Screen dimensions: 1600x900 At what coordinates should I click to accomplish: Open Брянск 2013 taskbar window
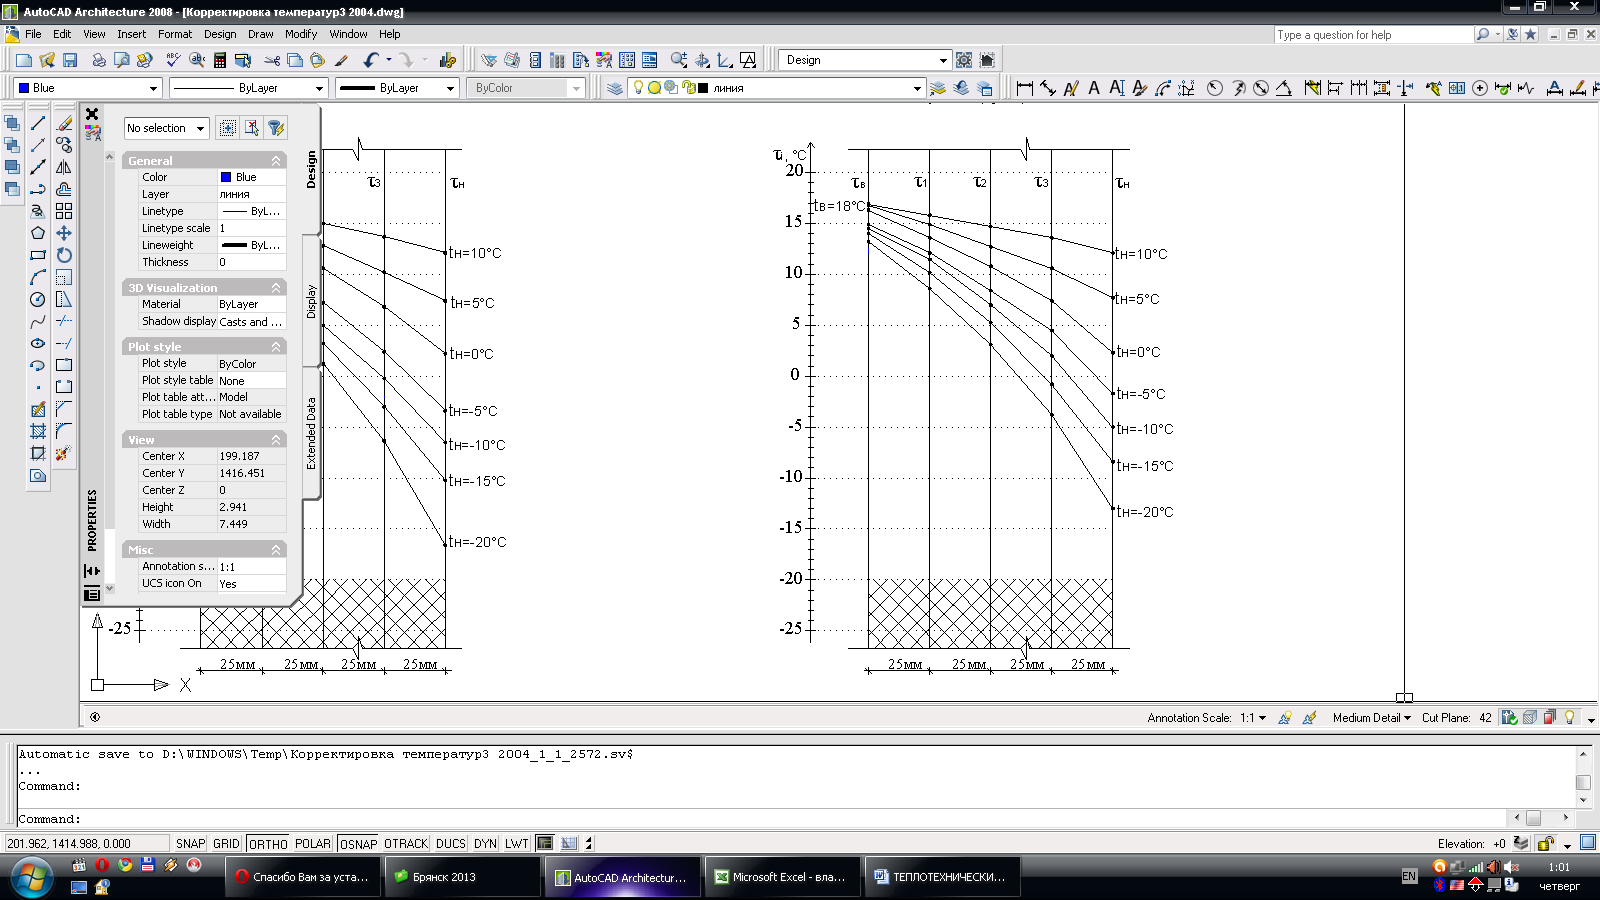[x=463, y=877]
